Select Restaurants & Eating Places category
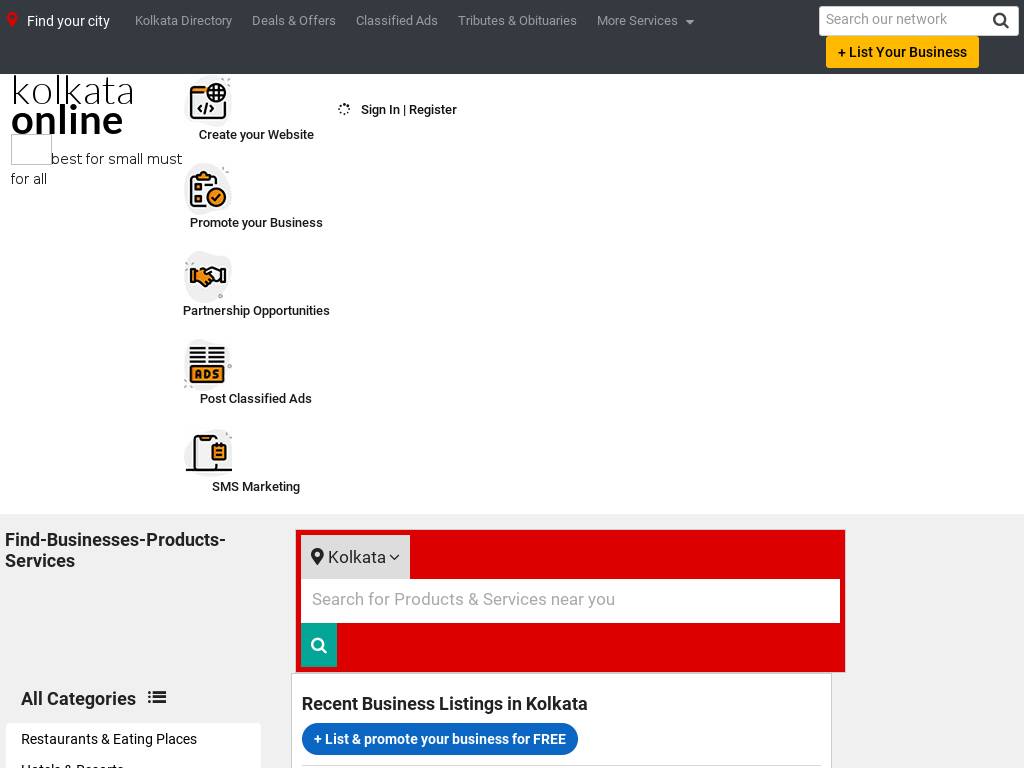Image resolution: width=1024 pixels, height=768 pixels. [109, 739]
